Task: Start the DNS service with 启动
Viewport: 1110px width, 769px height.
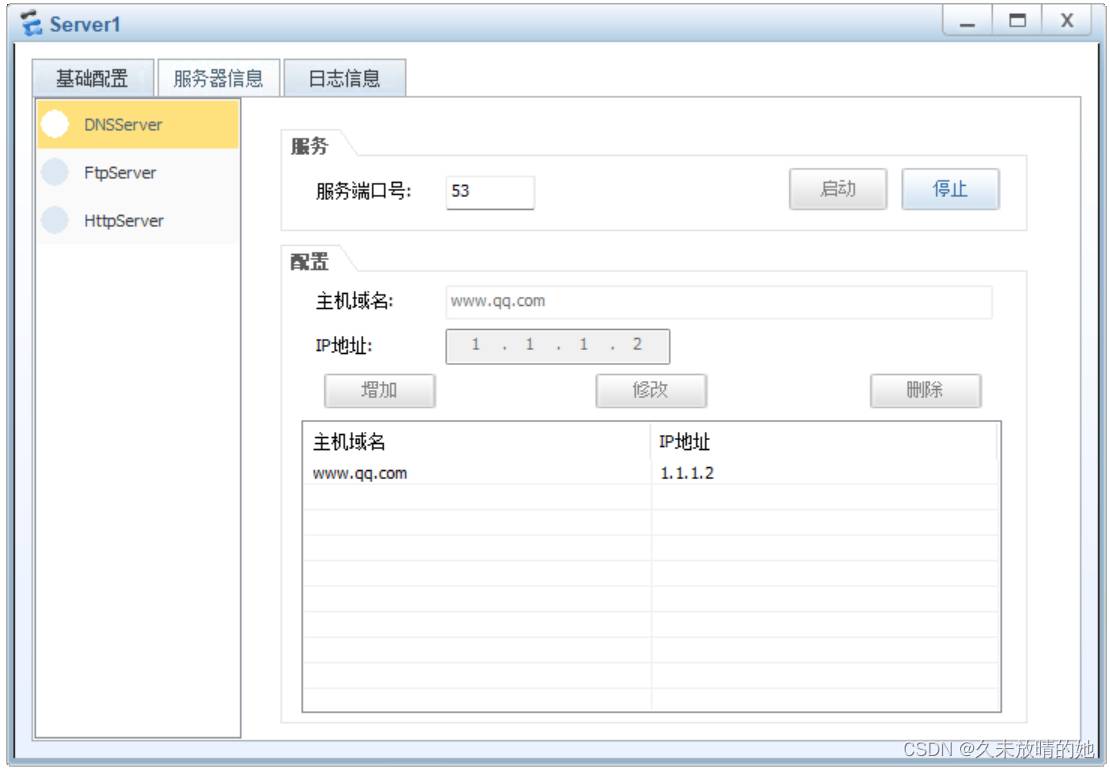Action: tap(838, 189)
